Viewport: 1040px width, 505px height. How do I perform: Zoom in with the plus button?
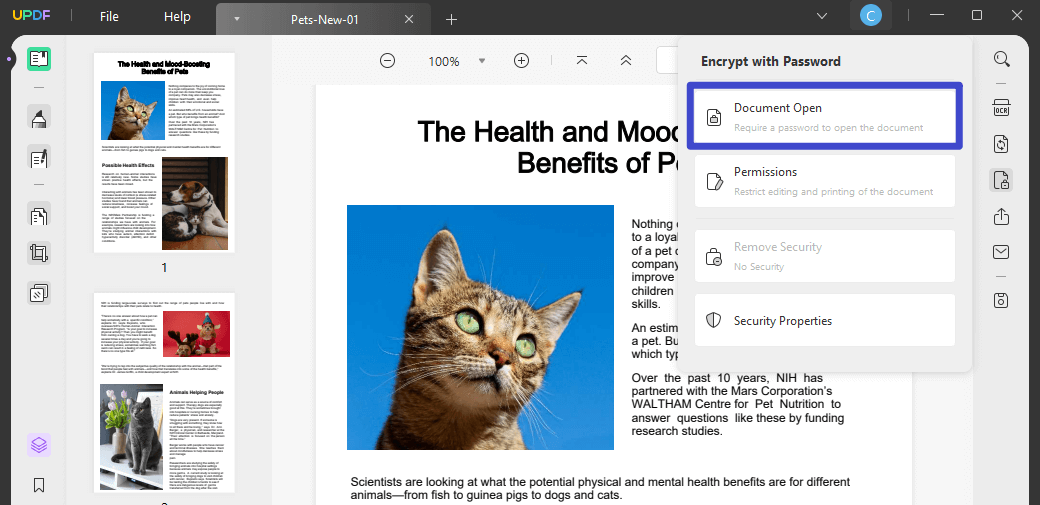click(x=522, y=61)
